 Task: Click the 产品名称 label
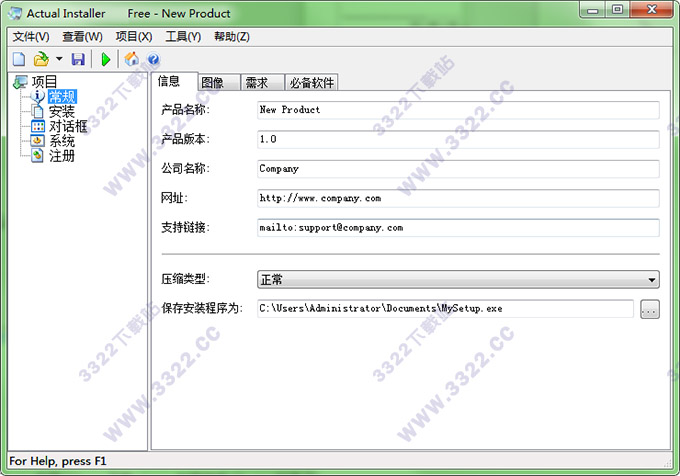(185, 110)
